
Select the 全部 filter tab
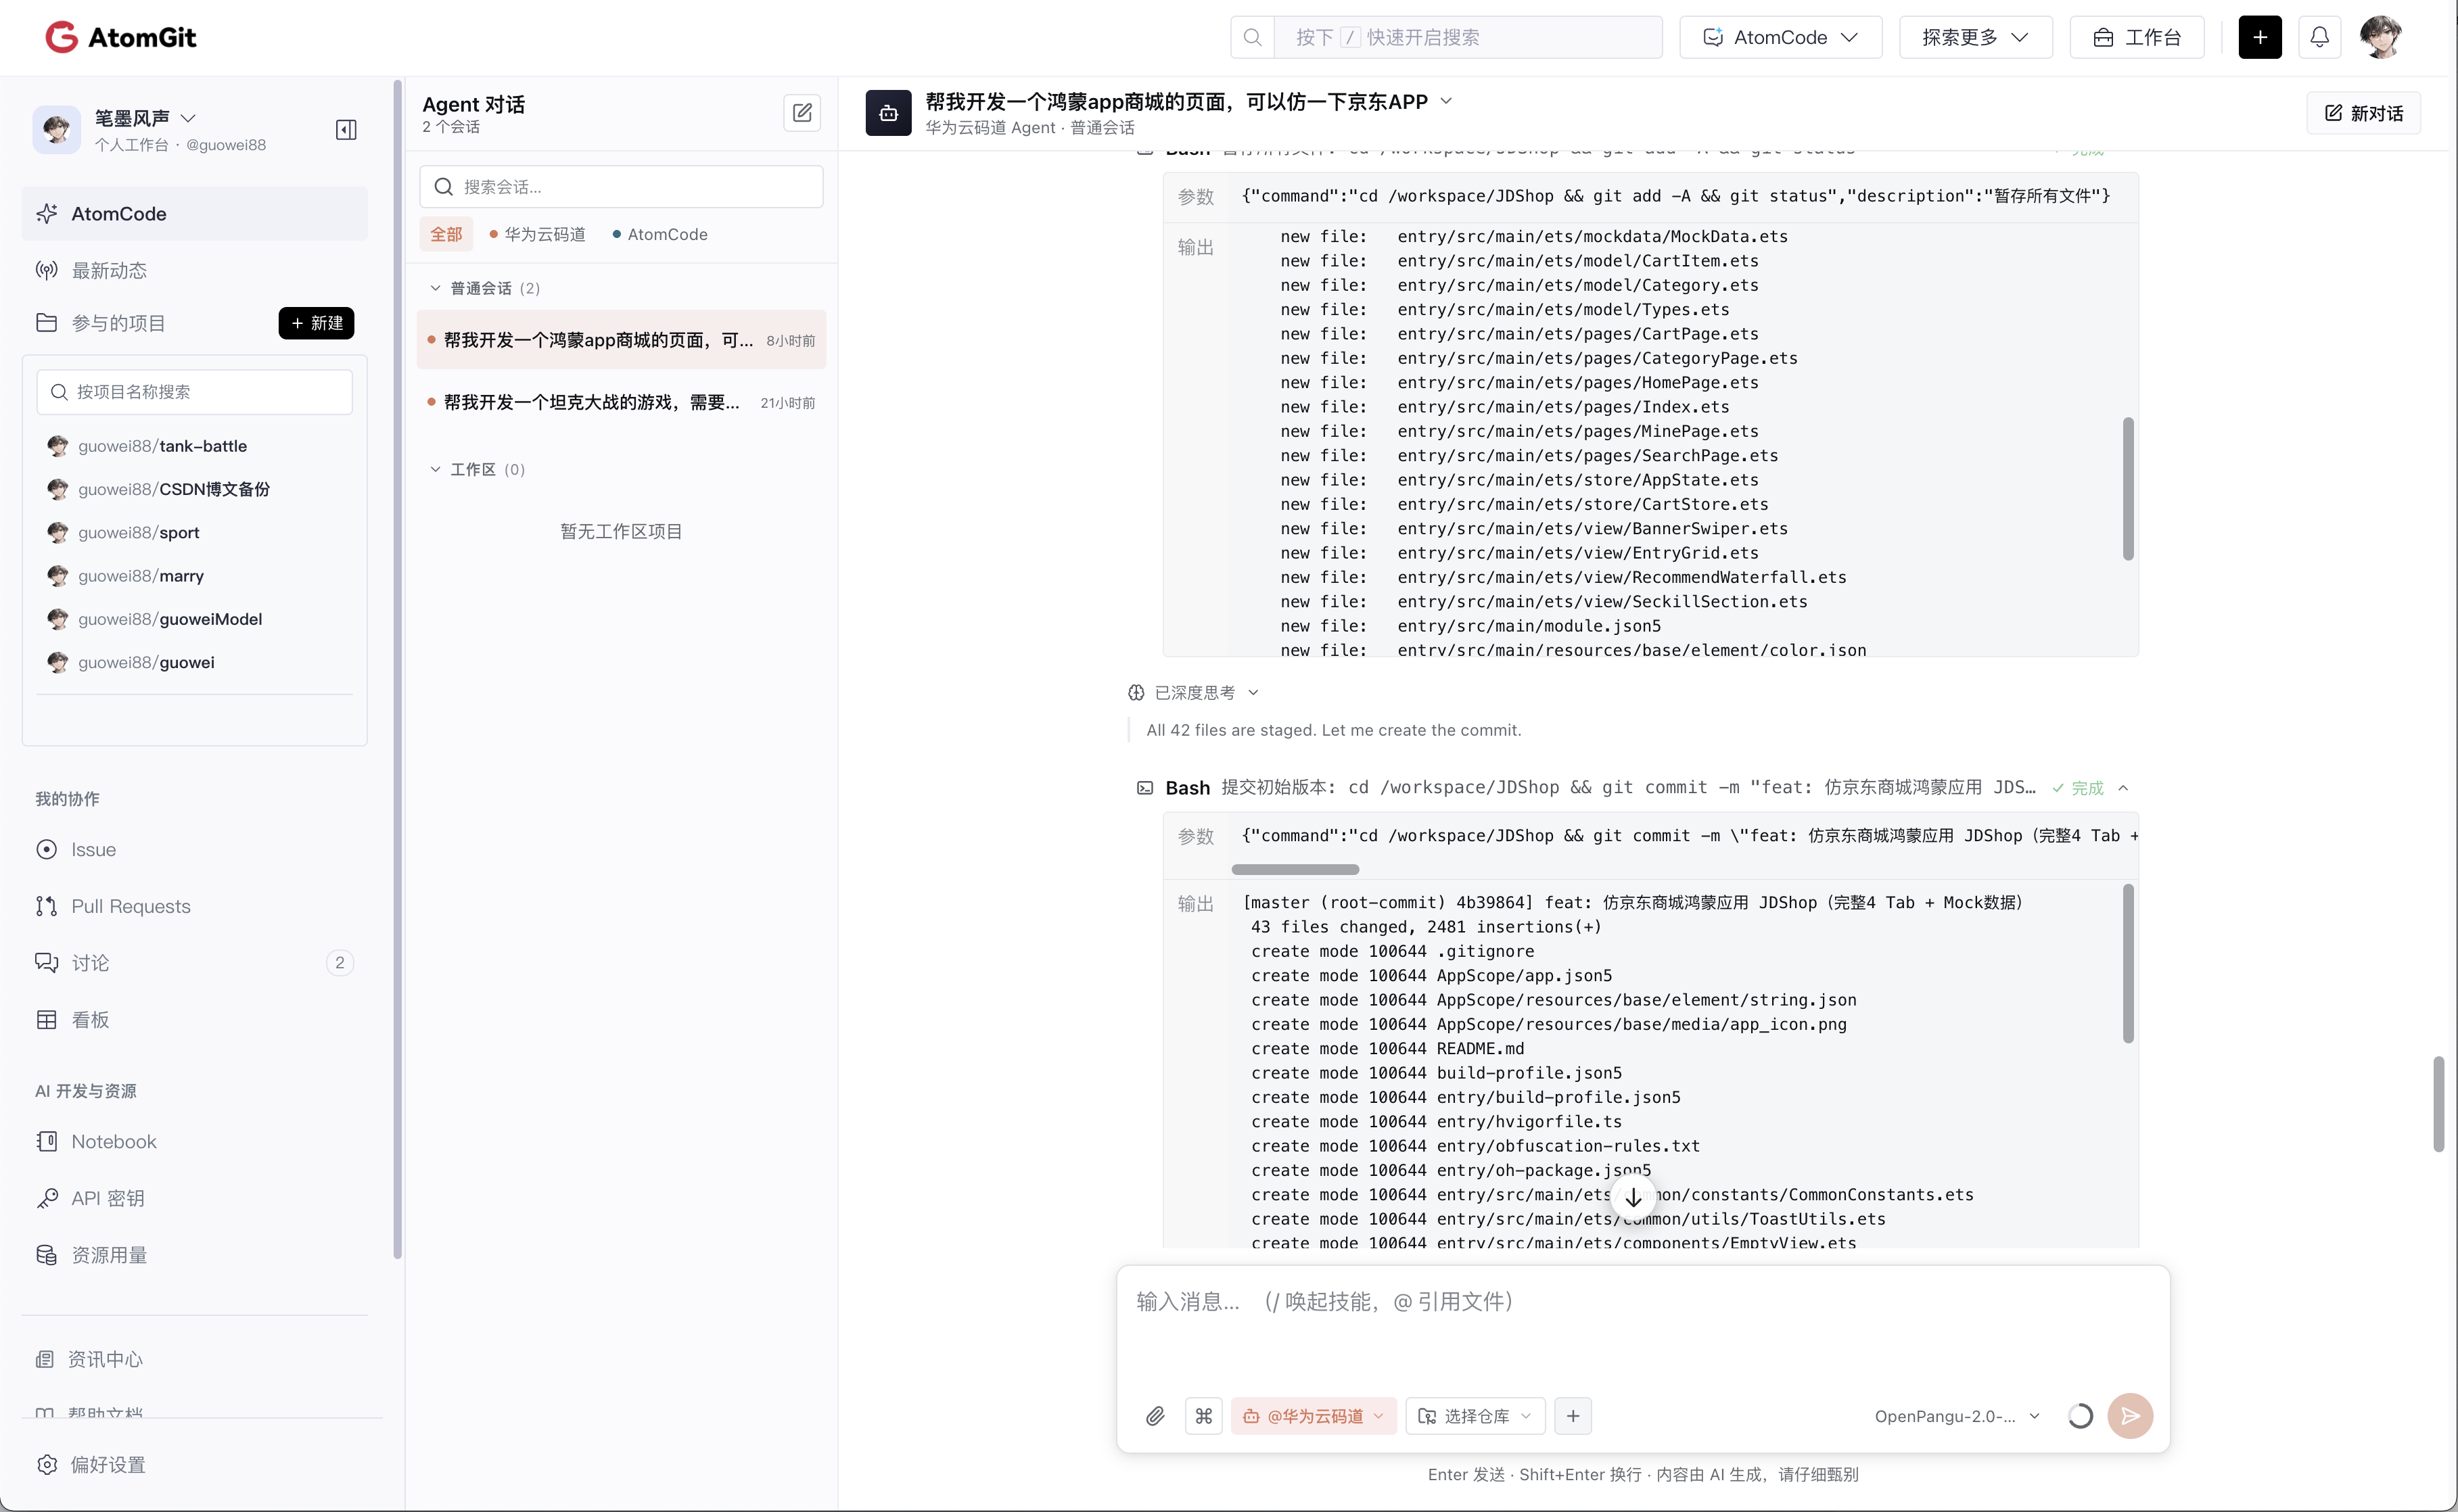[x=446, y=234]
